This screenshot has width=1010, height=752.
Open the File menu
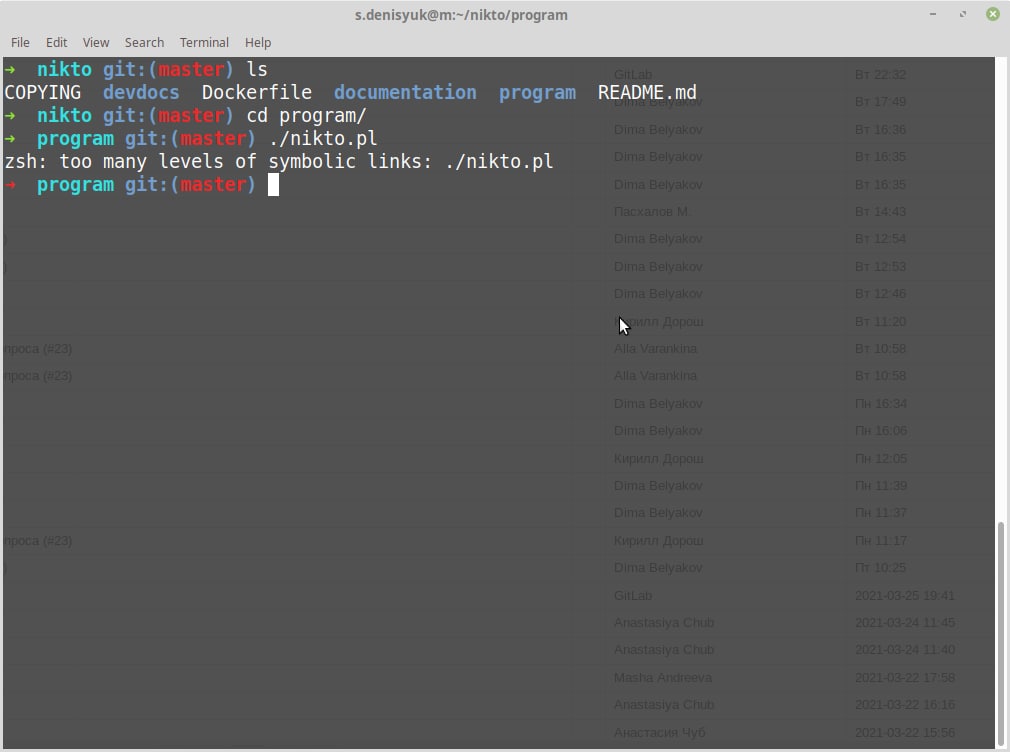pyautogui.click(x=20, y=43)
